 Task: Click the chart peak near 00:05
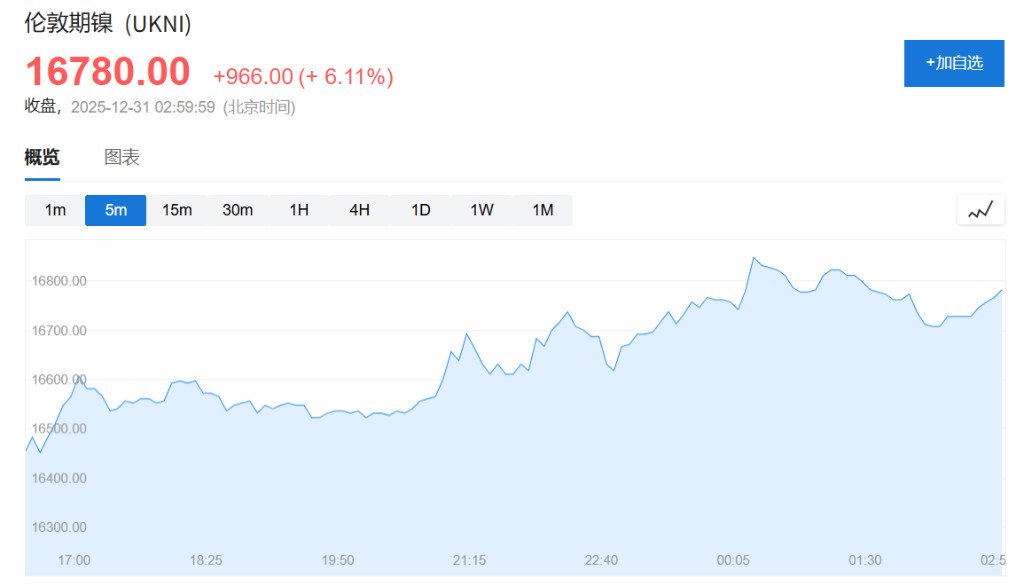click(754, 258)
